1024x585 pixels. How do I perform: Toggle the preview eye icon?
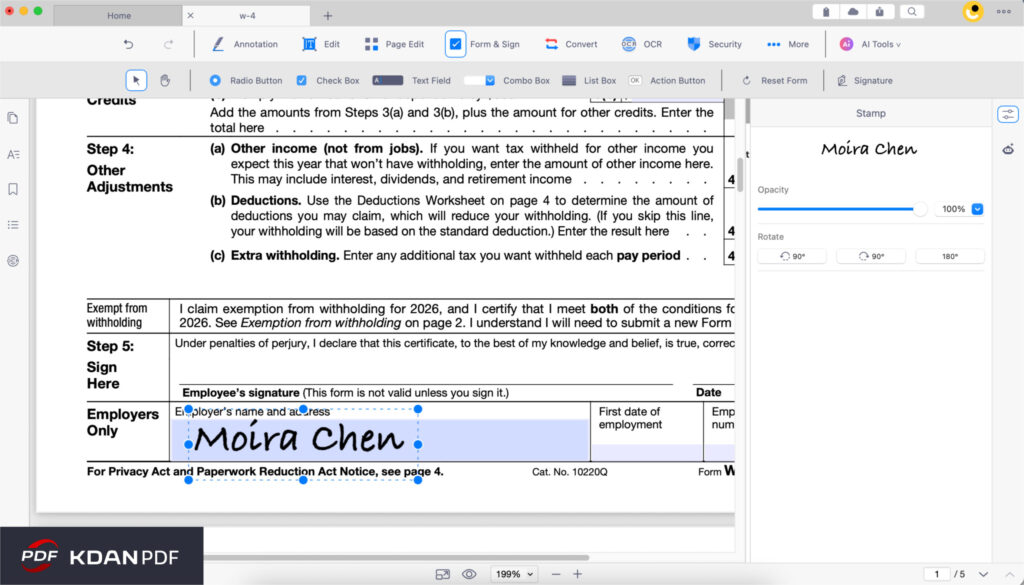469,573
